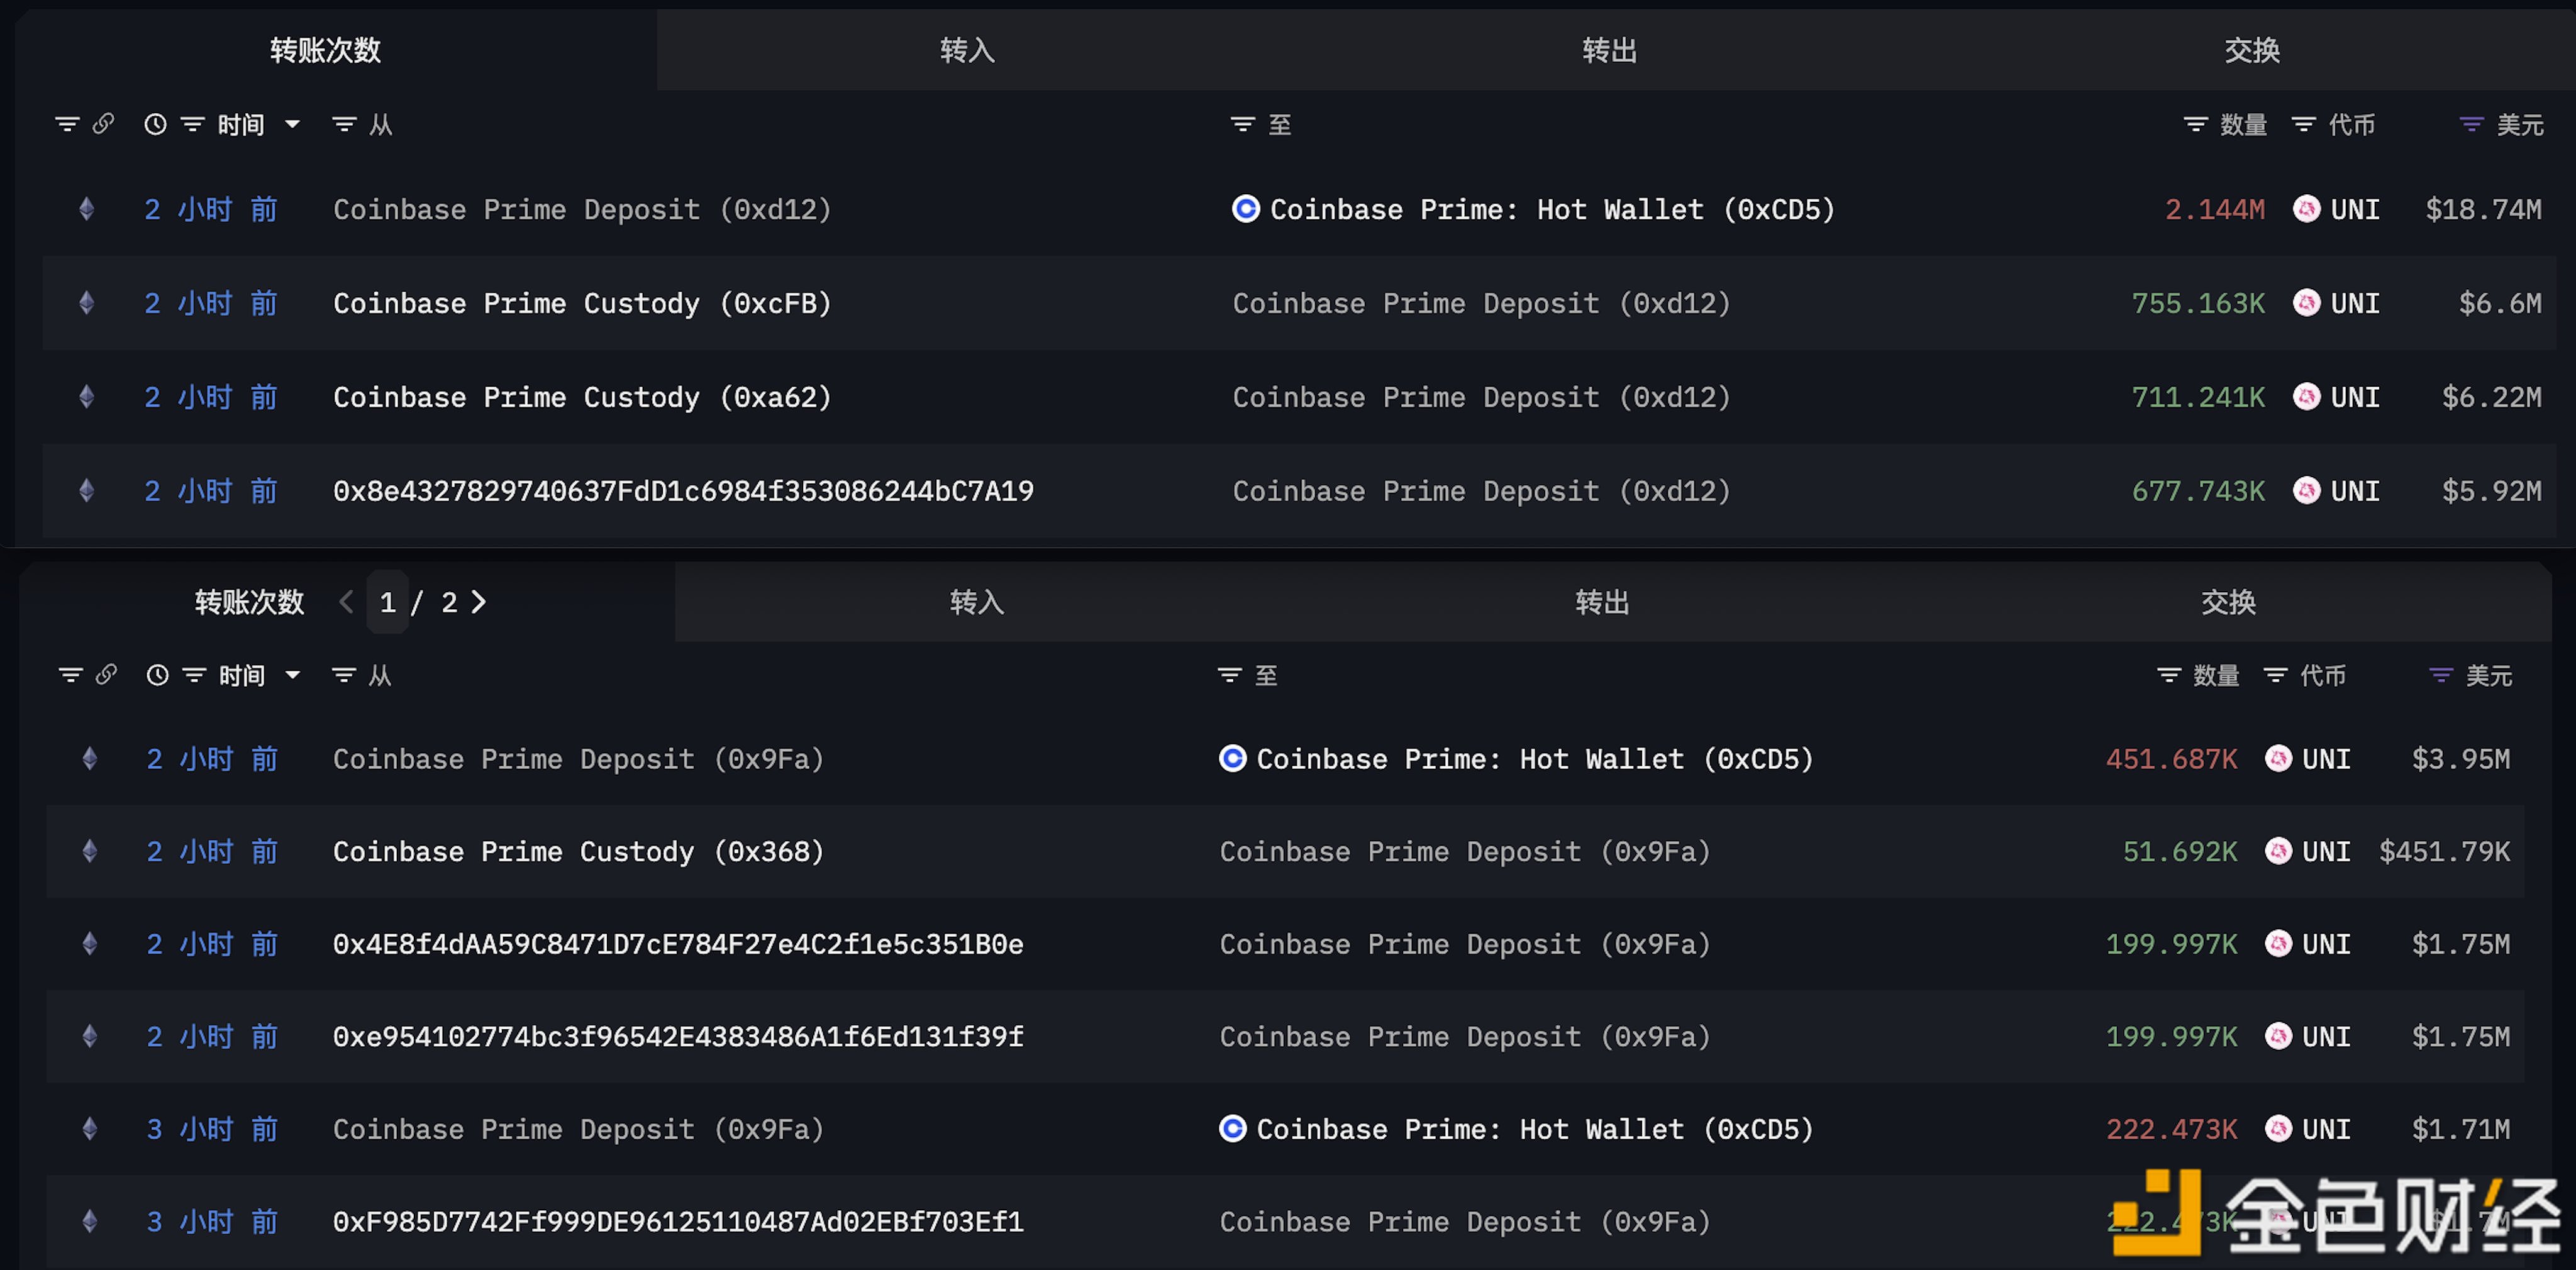Click the purple filter icon beside 美元 in top table
Viewport: 2576px width, 1270px height.
click(2470, 124)
